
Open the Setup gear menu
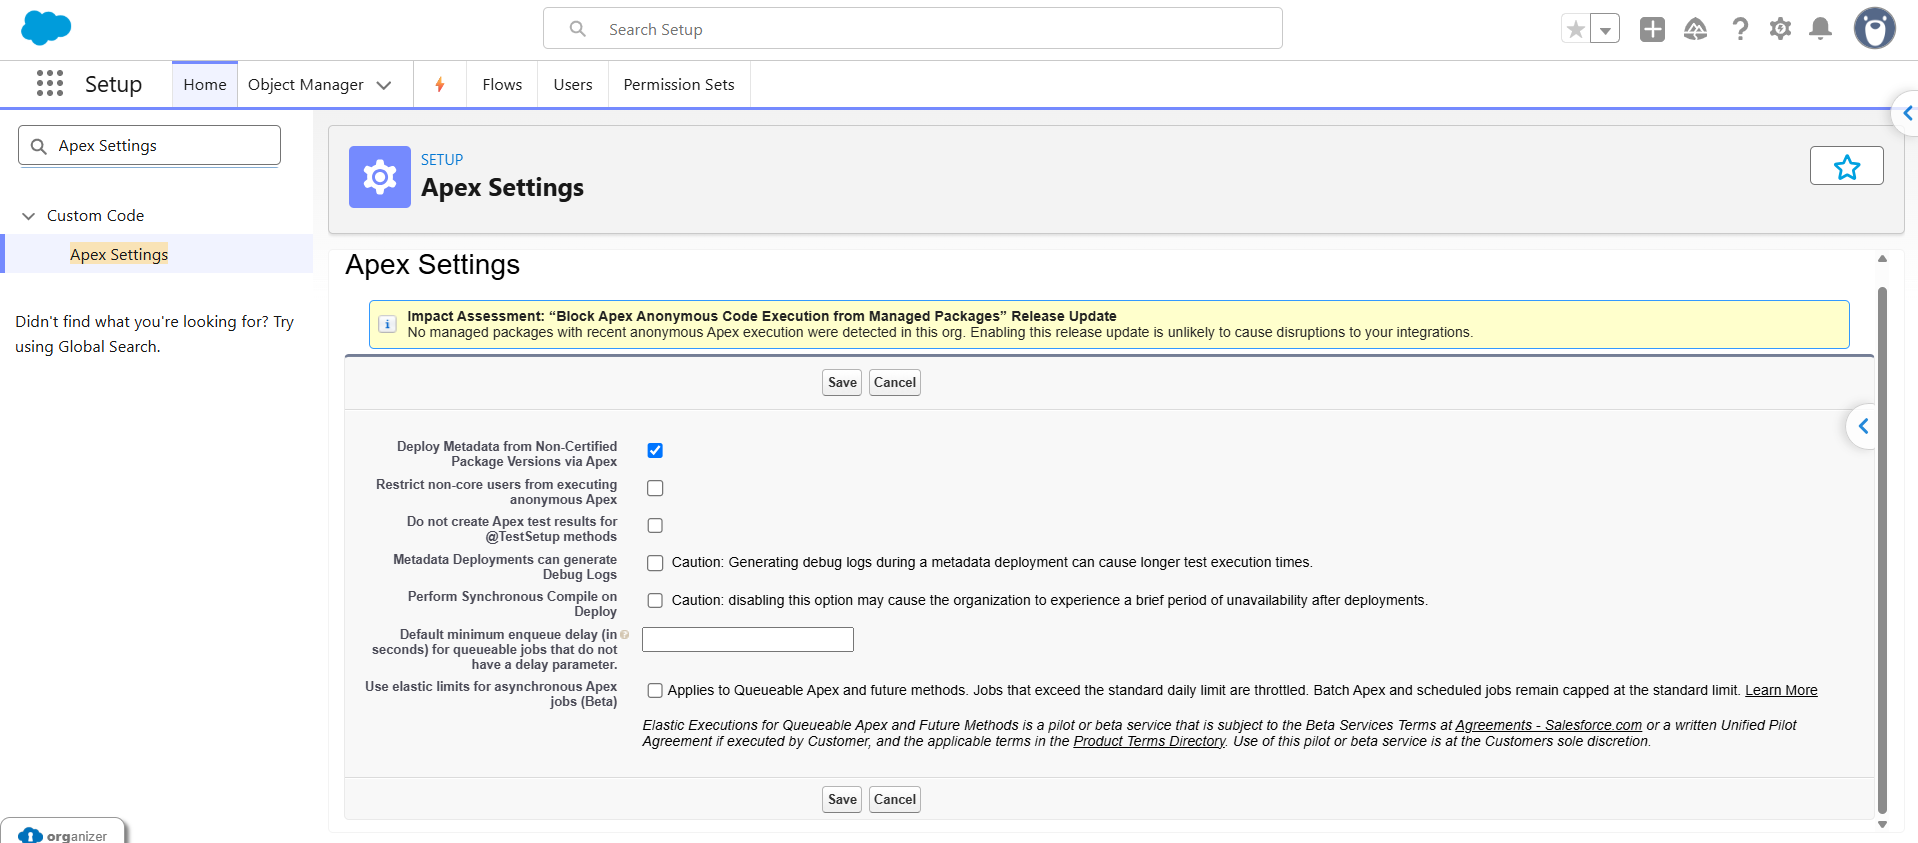click(1780, 29)
